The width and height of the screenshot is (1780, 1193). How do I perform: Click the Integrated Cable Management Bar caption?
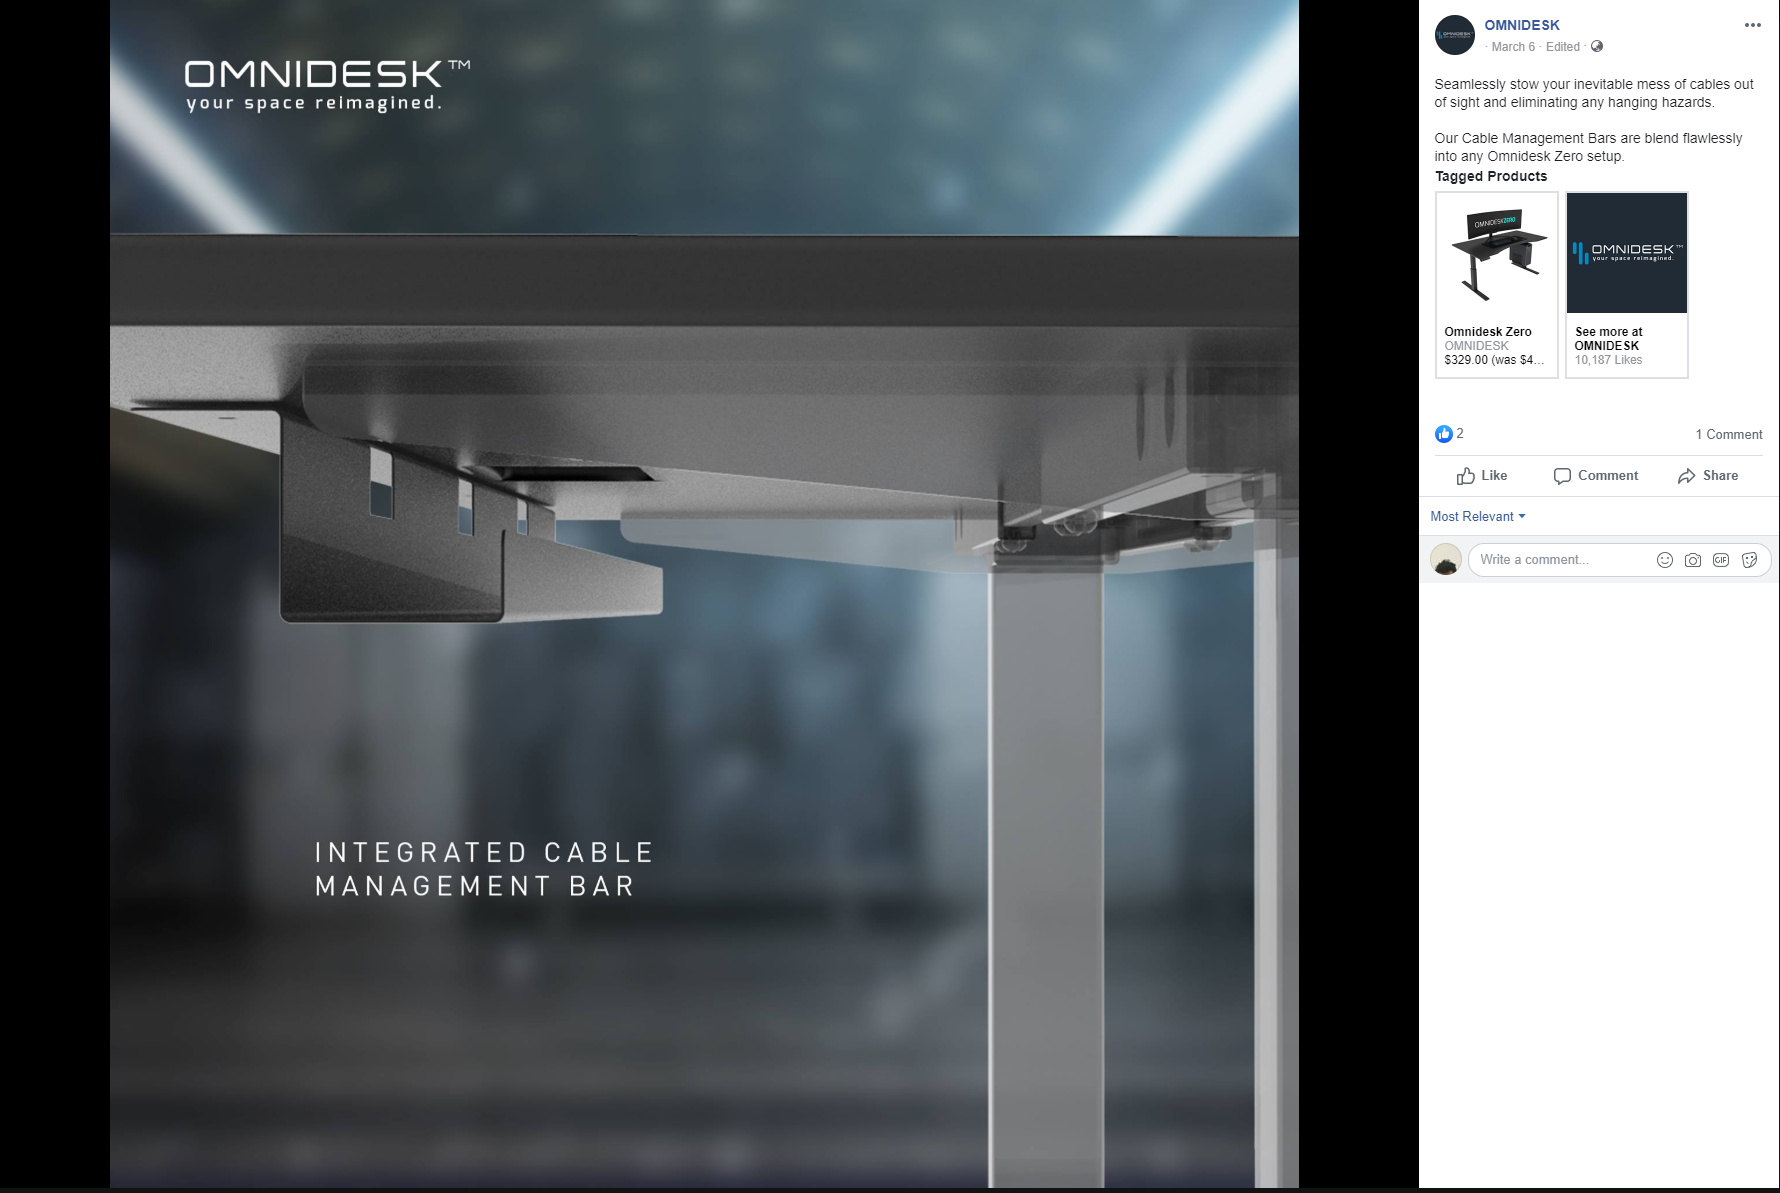(484, 869)
